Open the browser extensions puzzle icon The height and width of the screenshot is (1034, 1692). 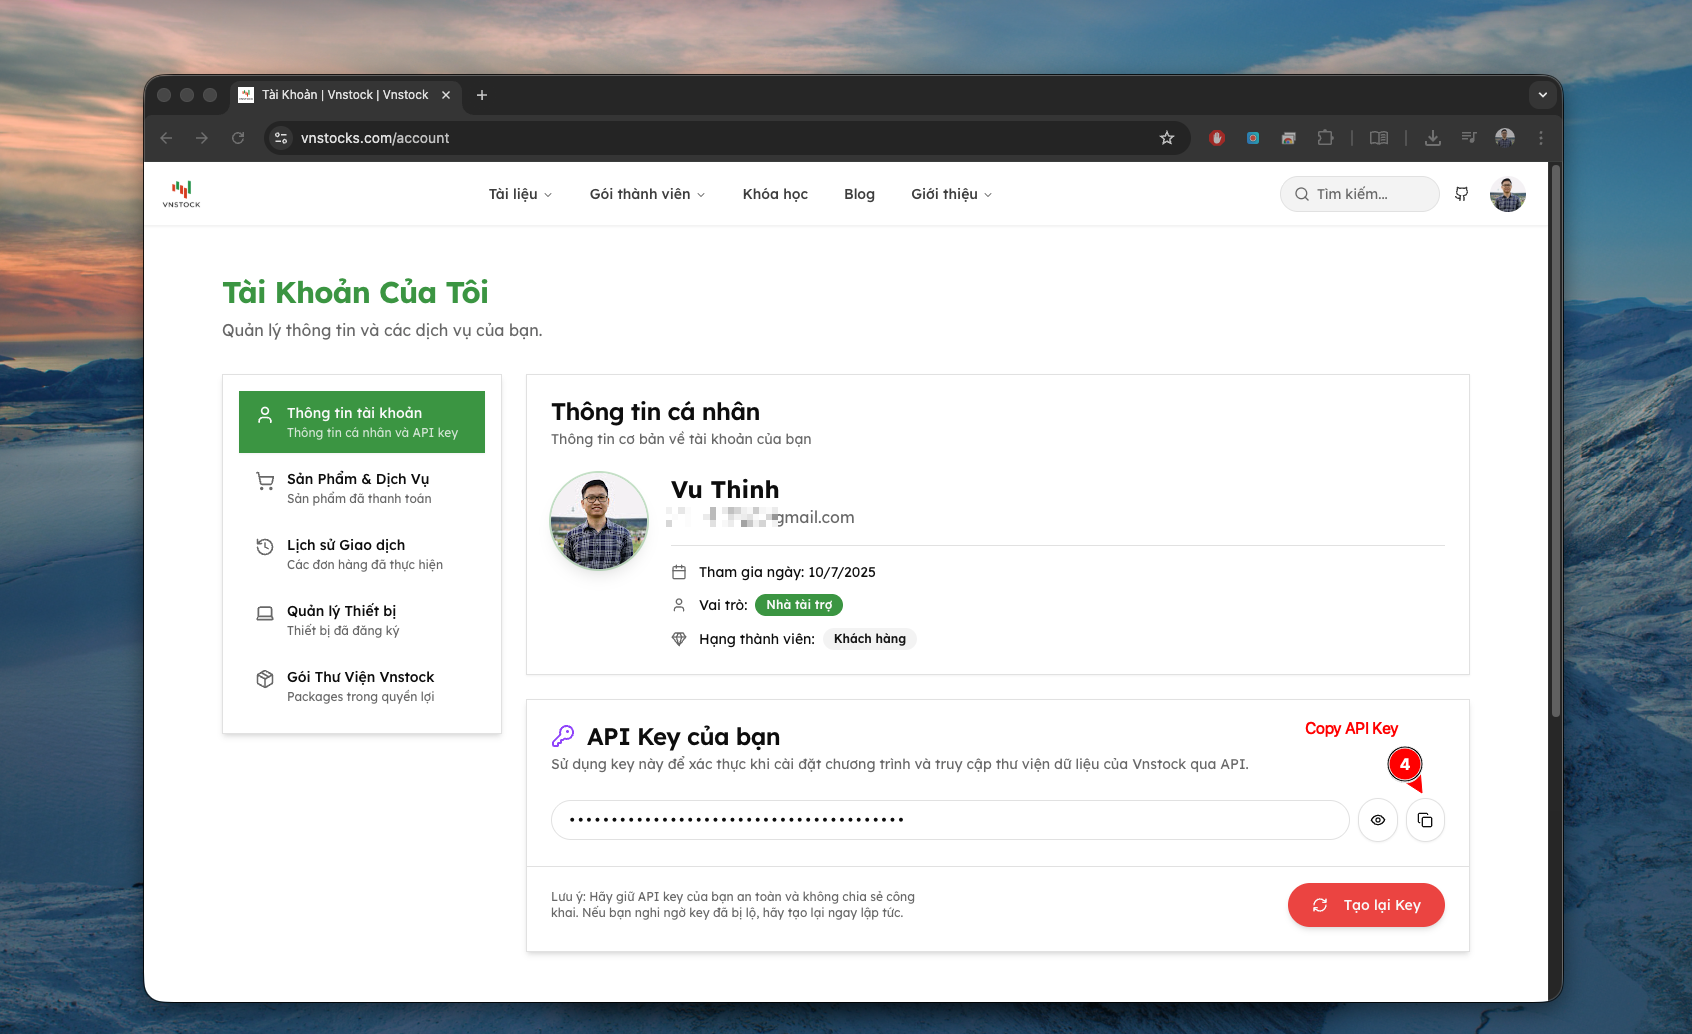click(1325, 138)
